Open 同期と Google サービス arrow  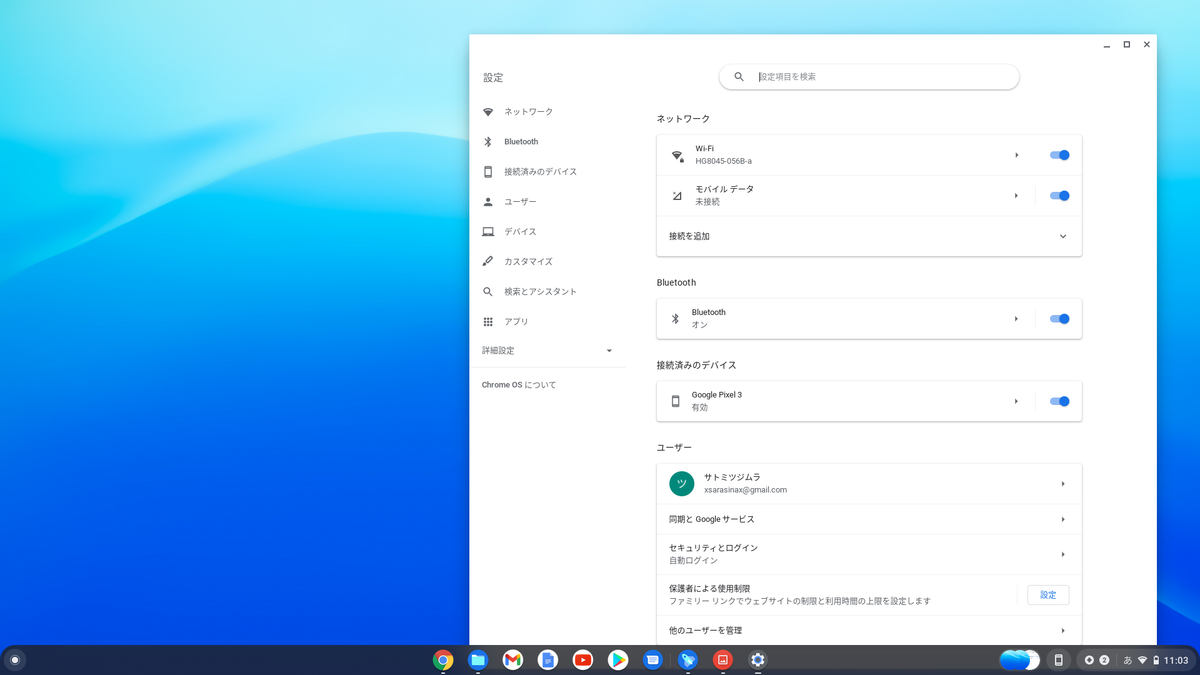point(1063,520)
